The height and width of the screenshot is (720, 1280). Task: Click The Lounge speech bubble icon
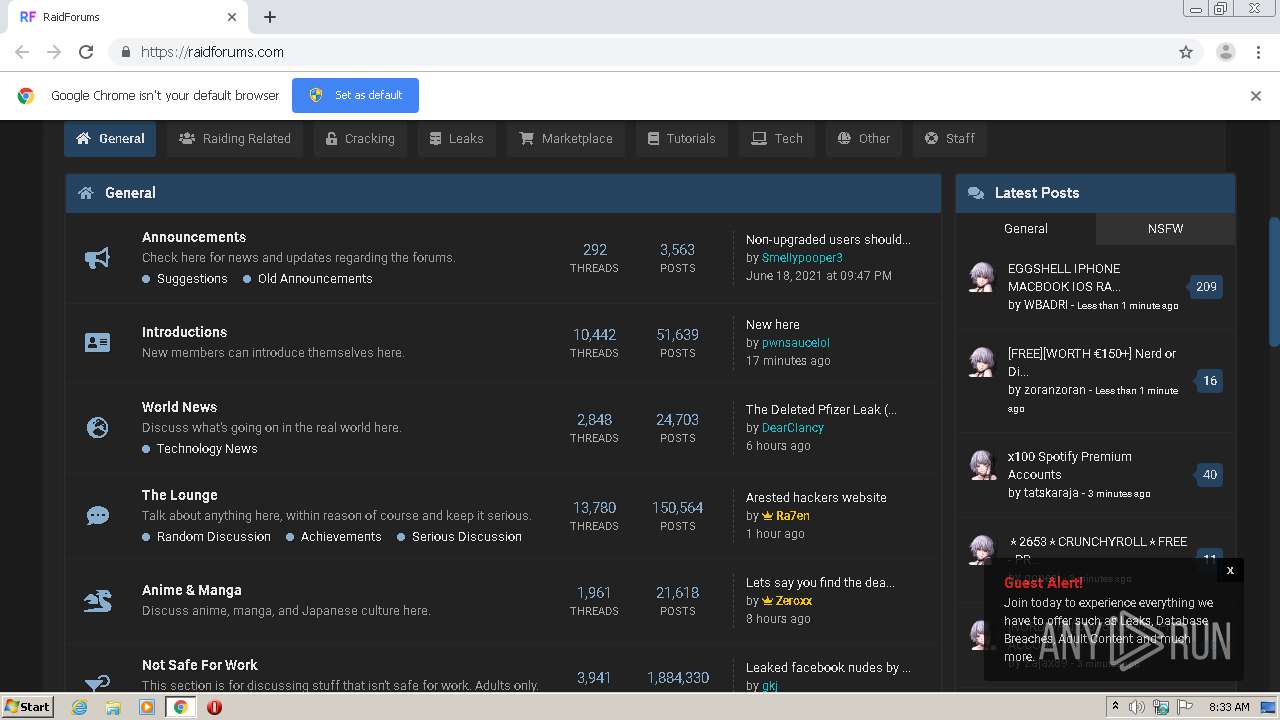[x=97, y=516]
